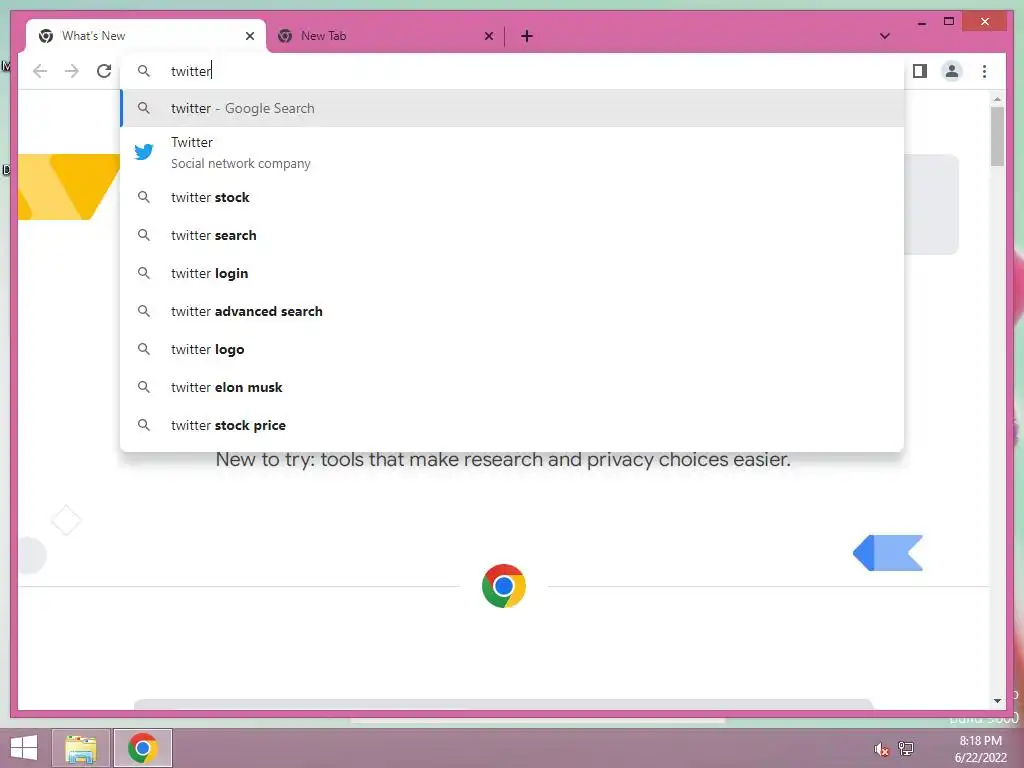Click the magnifier icon beside 'twitter logo'
This screenshot has height=768, width=1024.
[144, 349]
